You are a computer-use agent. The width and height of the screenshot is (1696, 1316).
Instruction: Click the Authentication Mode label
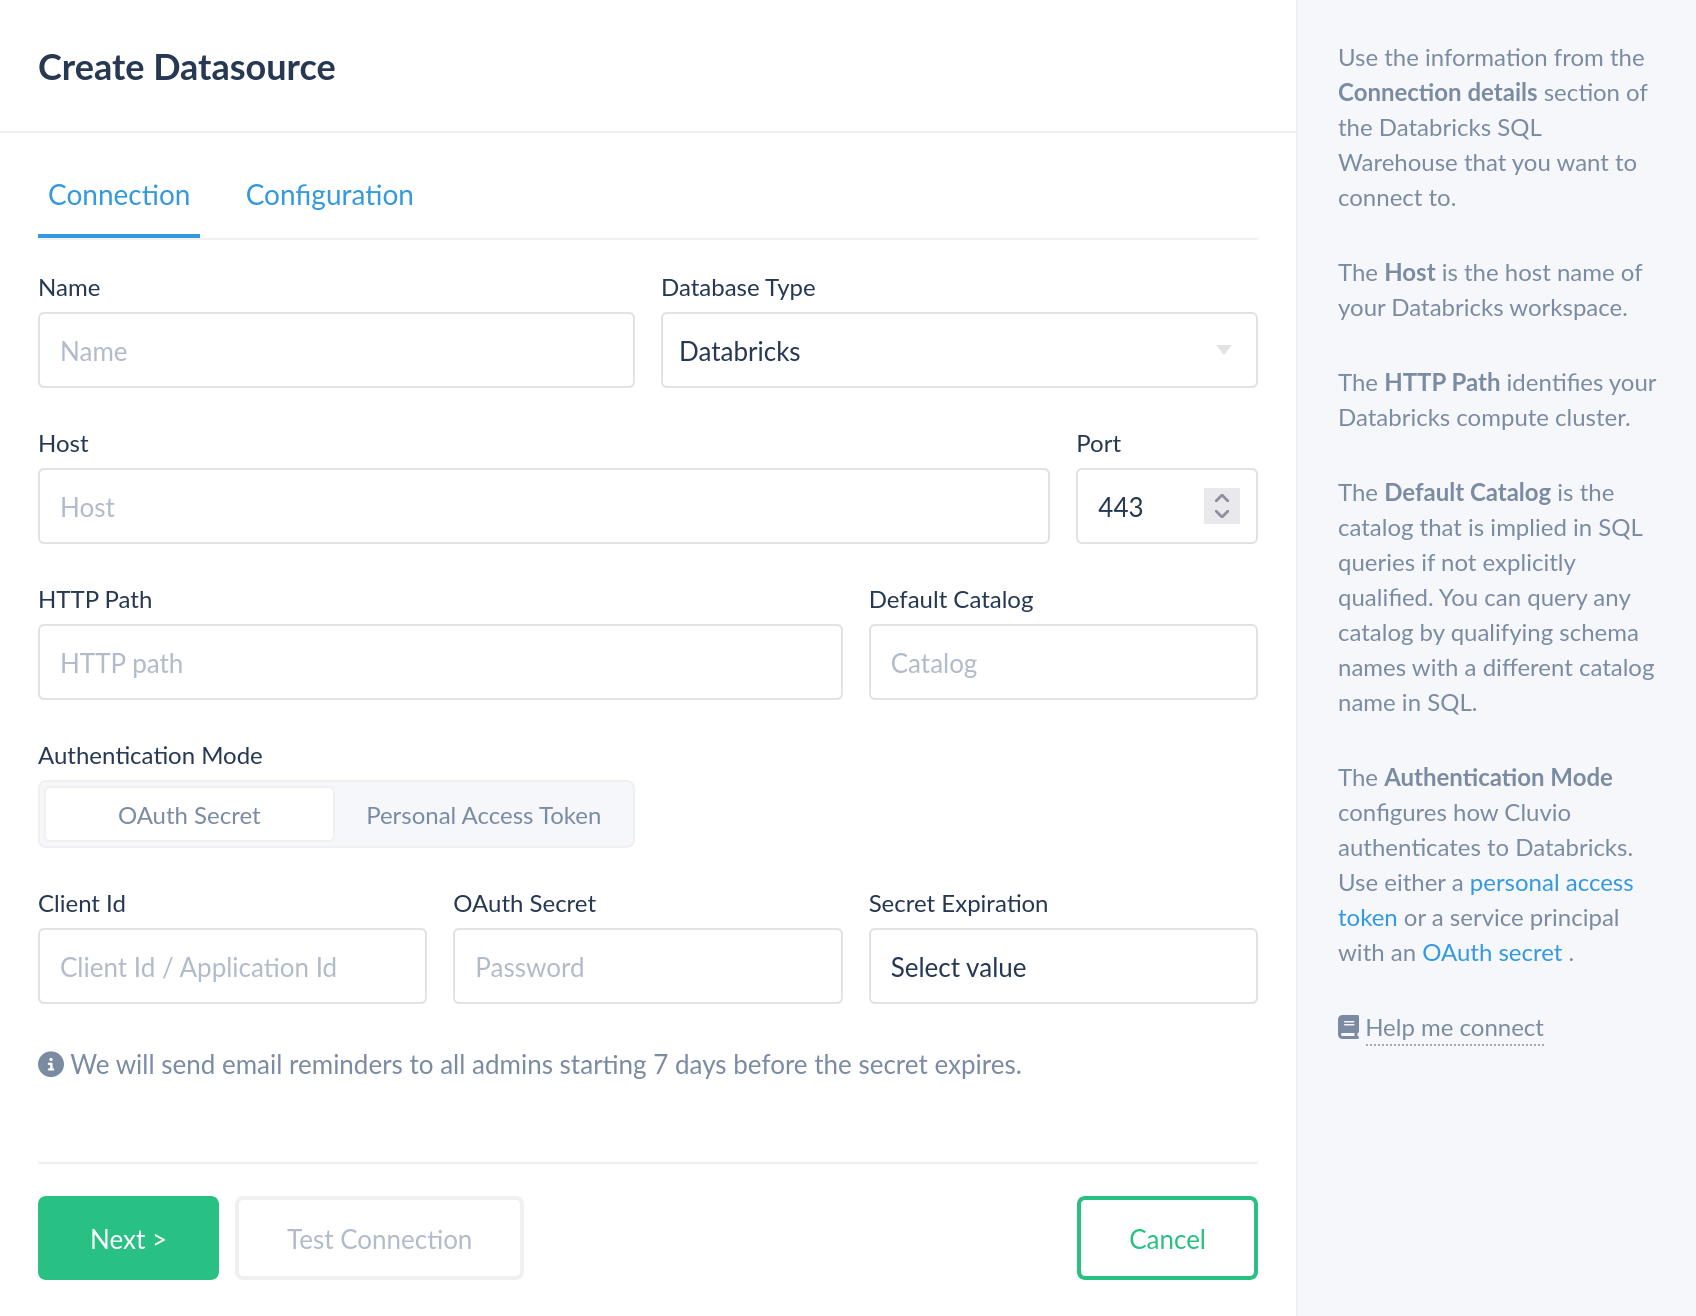(x=150, y=755)
